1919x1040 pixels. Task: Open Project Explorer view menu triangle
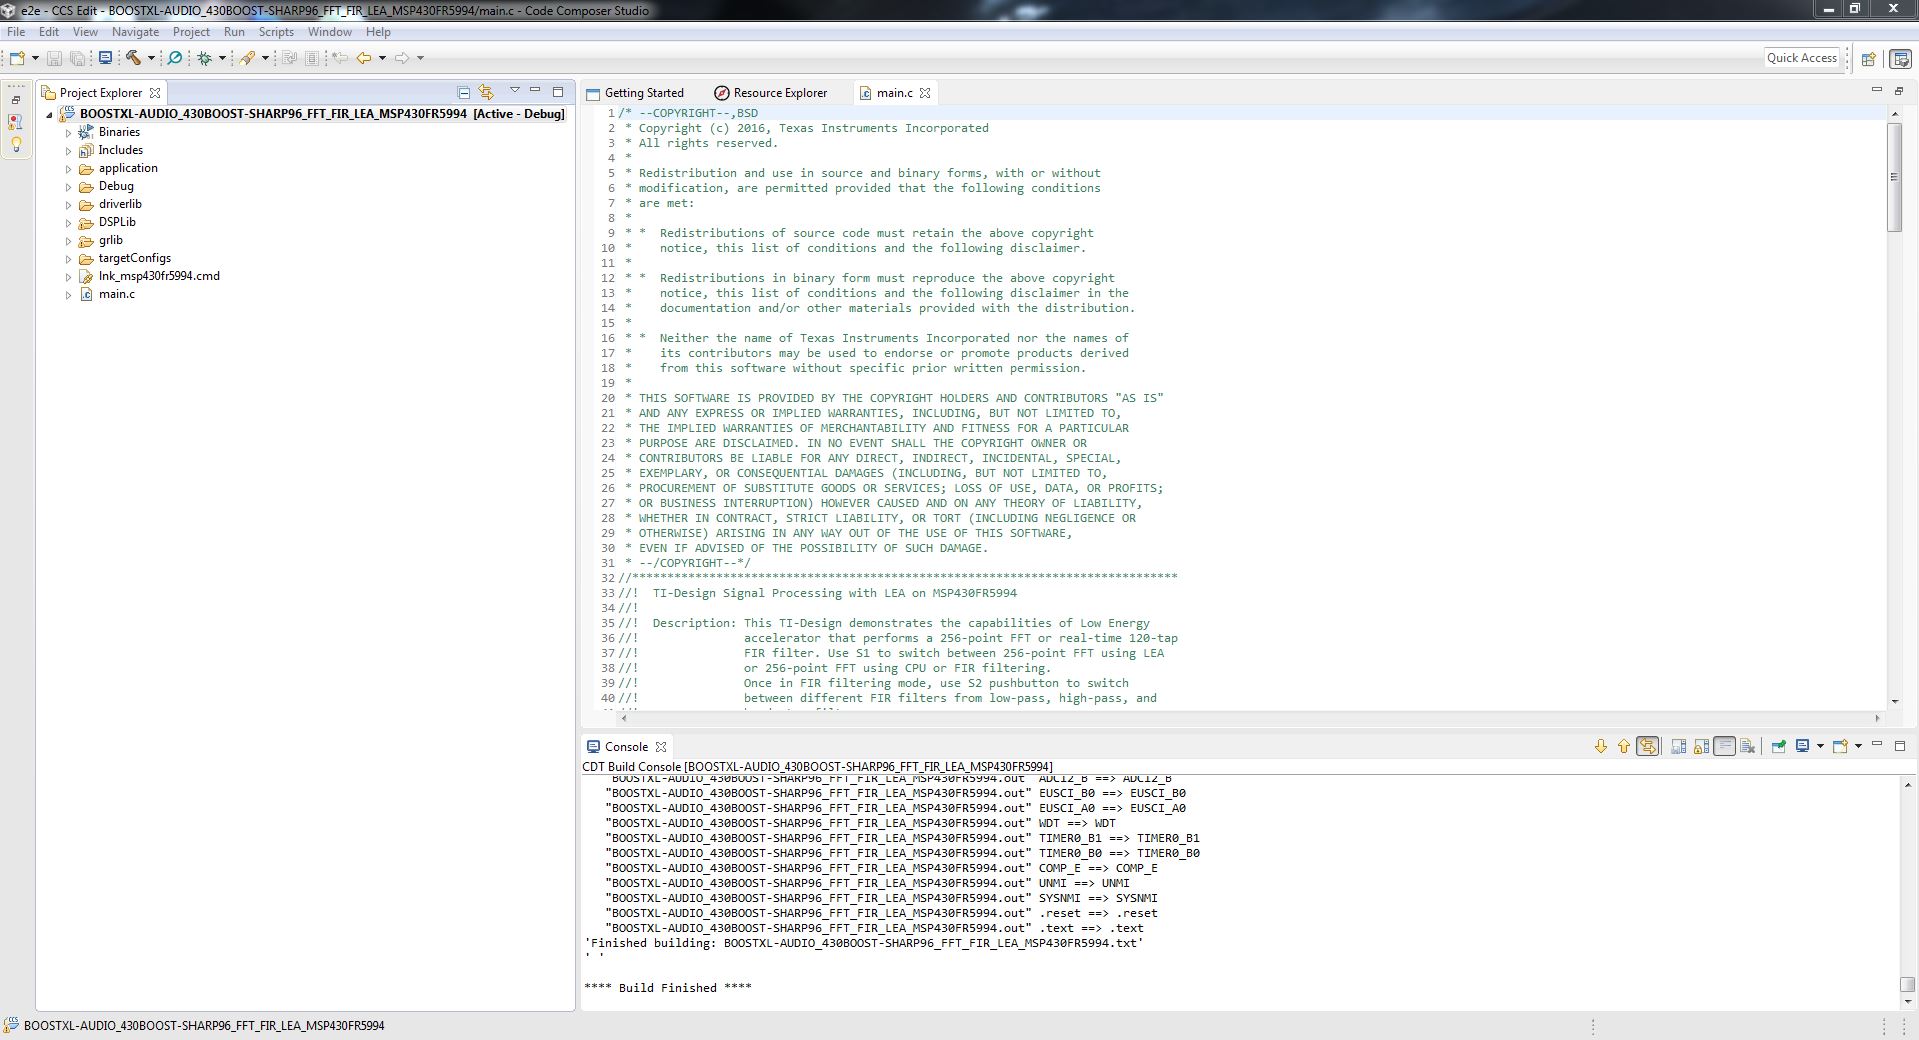(x=514, y=91)
